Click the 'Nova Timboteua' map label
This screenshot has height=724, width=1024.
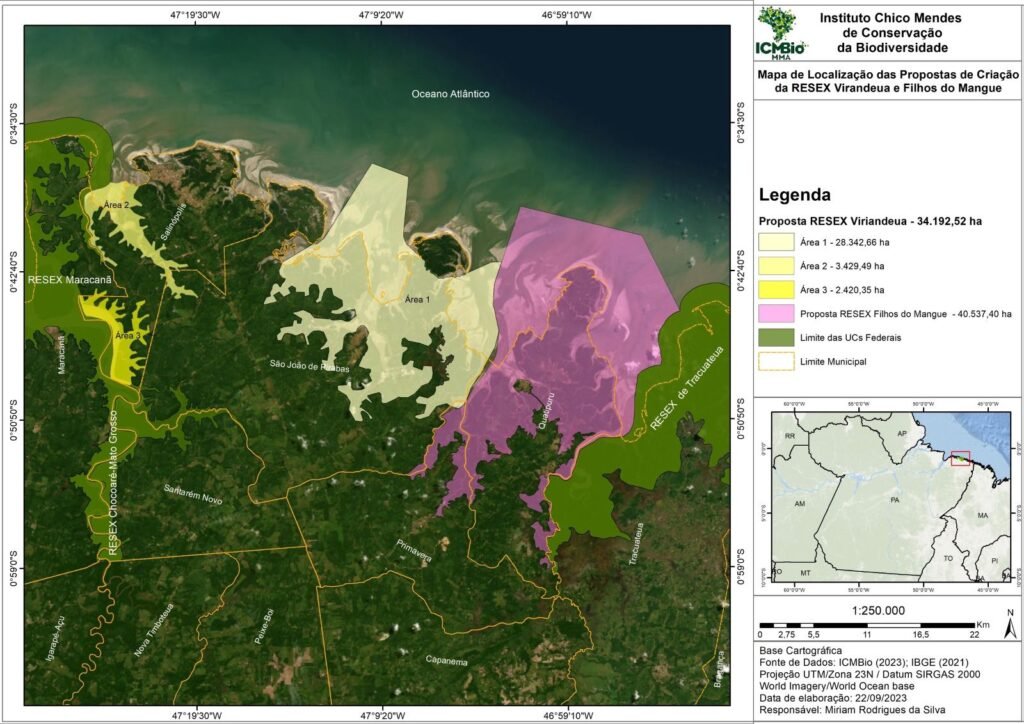[x=154, y=630]
